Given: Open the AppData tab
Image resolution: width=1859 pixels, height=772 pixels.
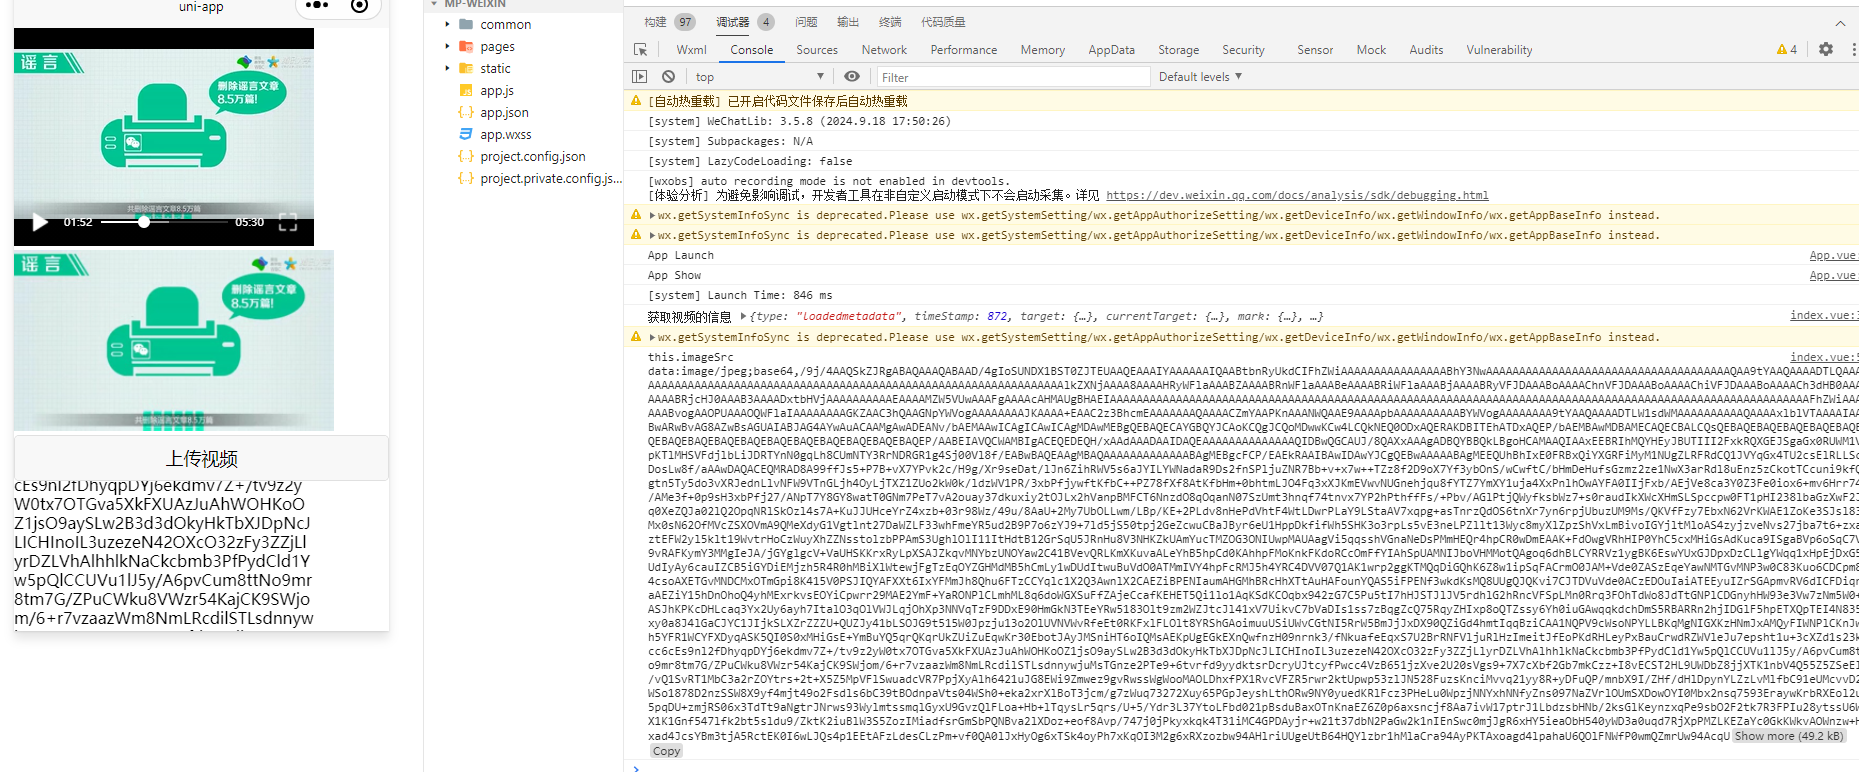Looking at the screenshot, I should coord(1111,49).
